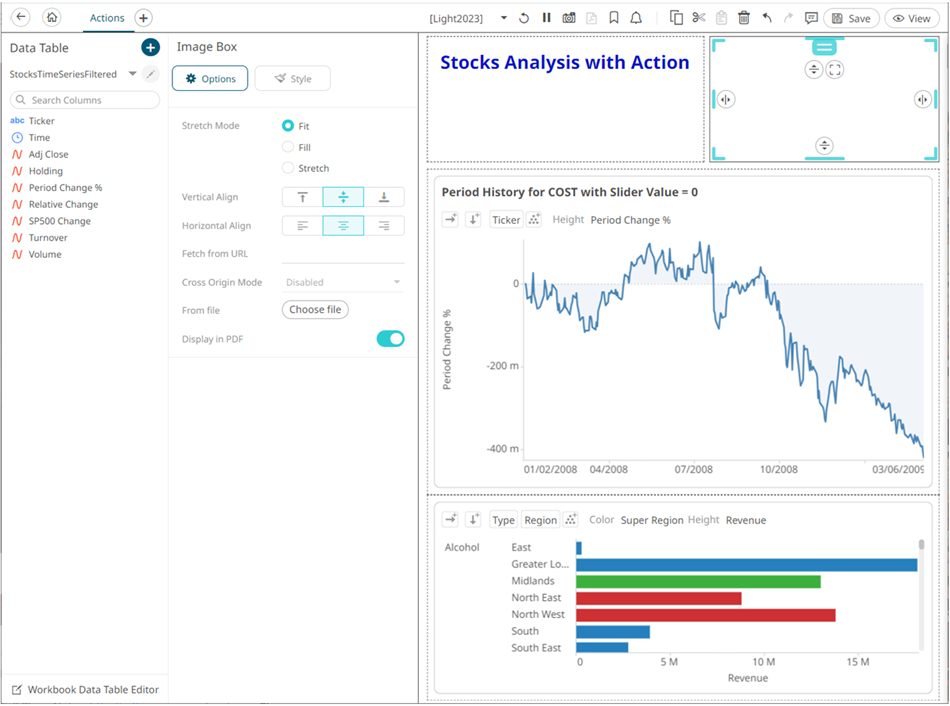The height and width of the screenshot is (706, 950).
Task: Add a data table with the plus icon
Action: click(150, 48)
